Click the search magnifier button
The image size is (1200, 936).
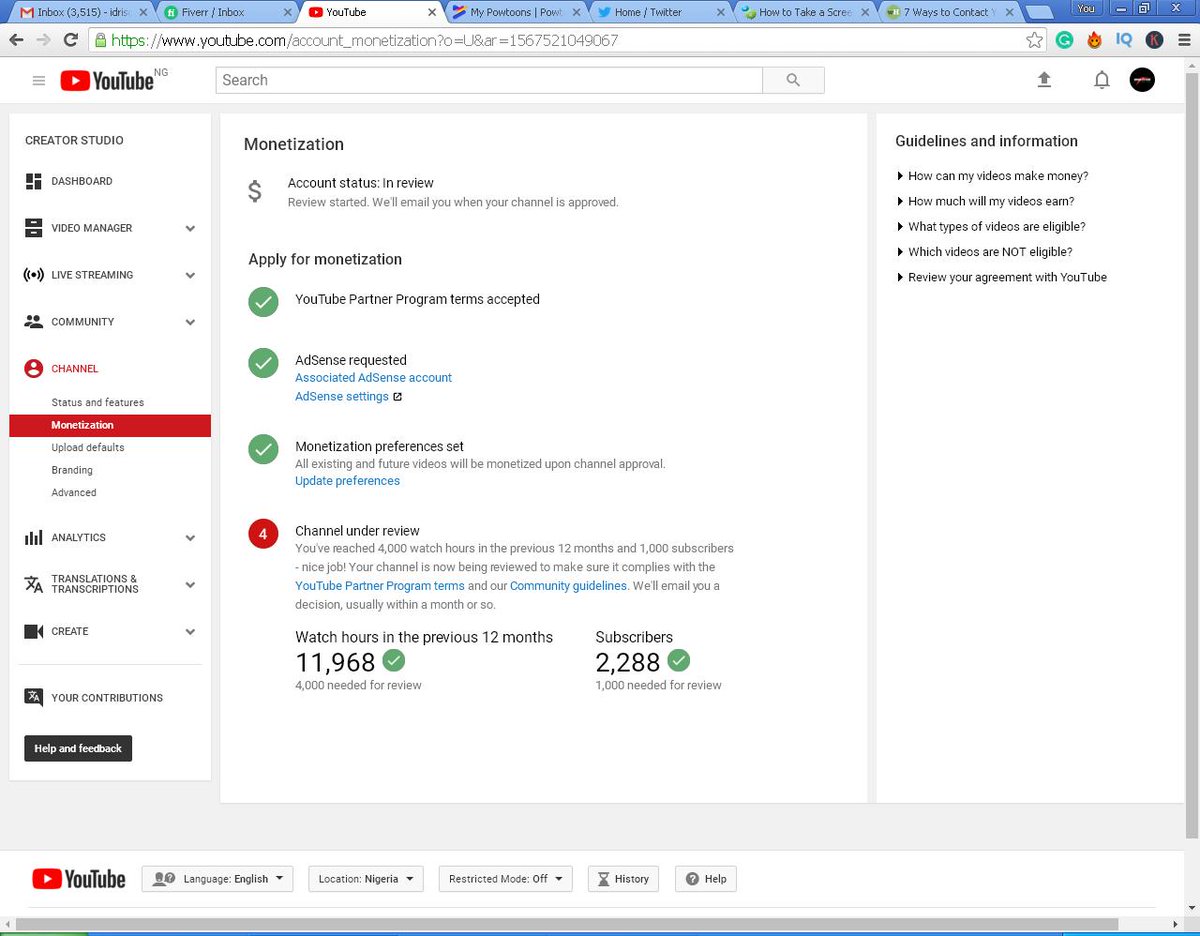pyautogui.click(x=793, y=80)
